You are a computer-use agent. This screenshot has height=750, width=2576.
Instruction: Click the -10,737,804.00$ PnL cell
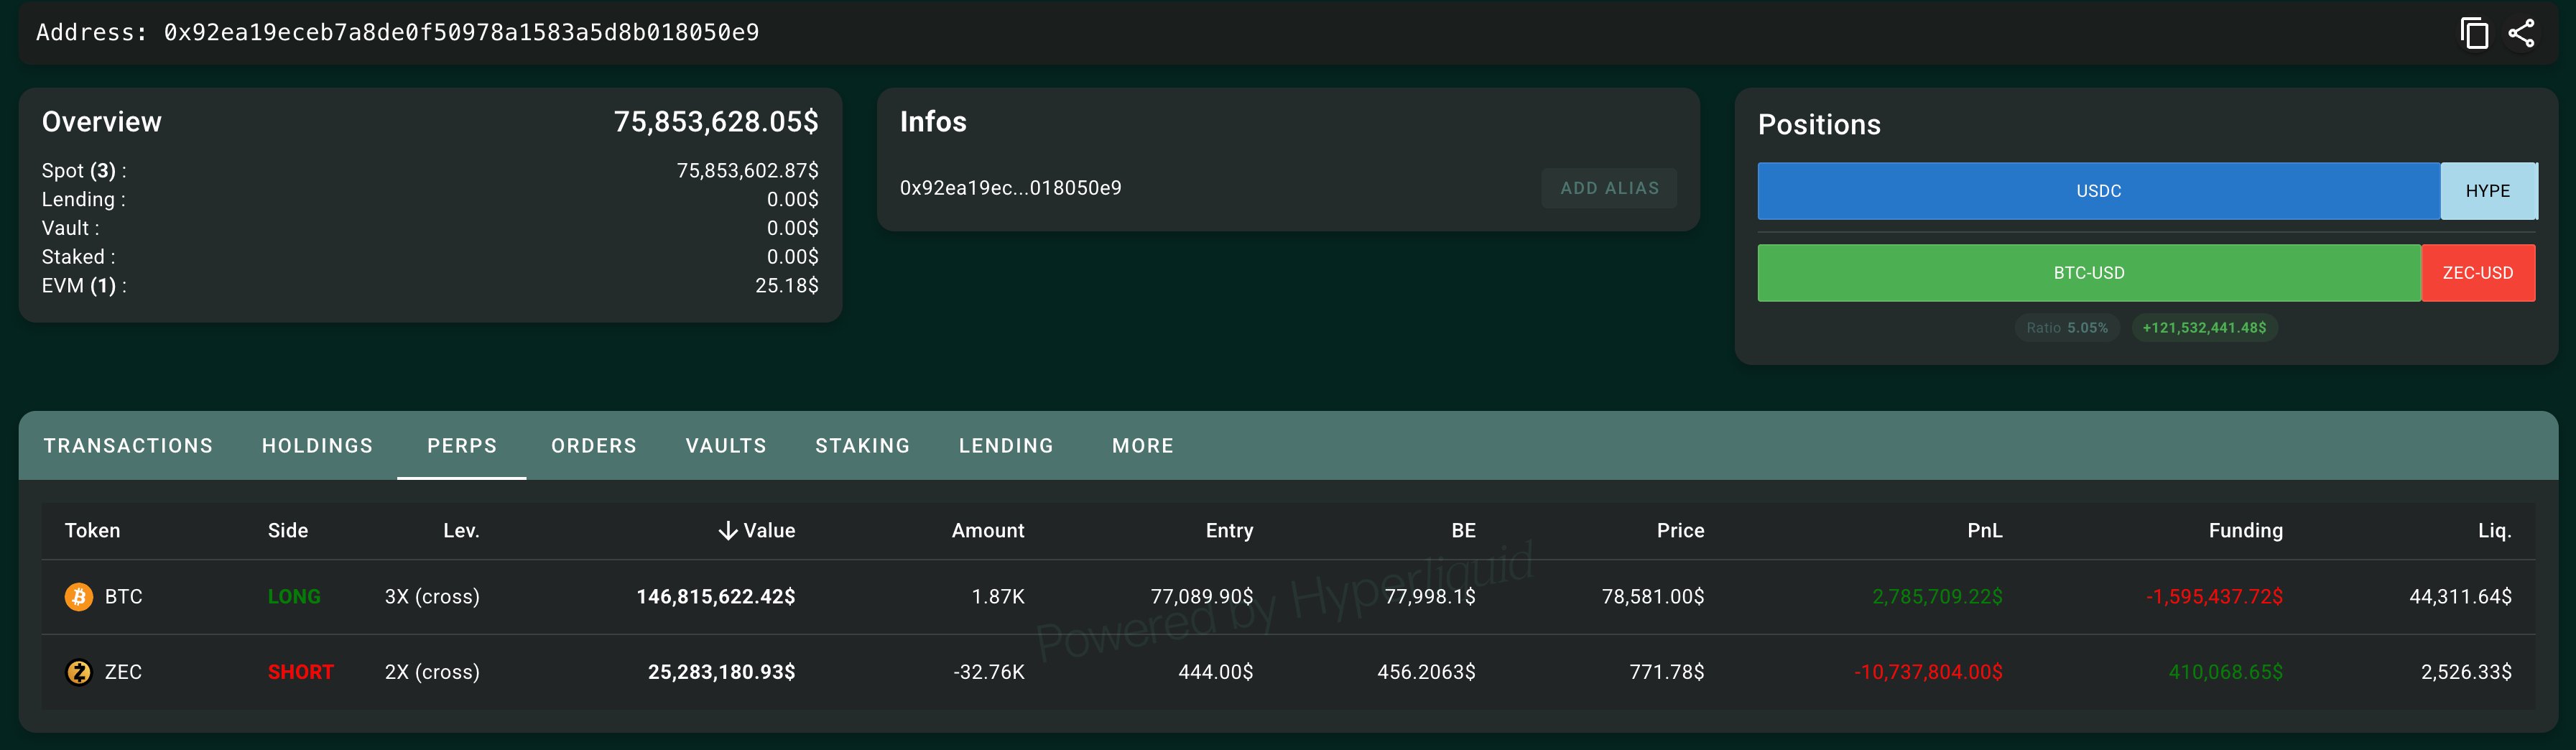tap(1928, 672)
